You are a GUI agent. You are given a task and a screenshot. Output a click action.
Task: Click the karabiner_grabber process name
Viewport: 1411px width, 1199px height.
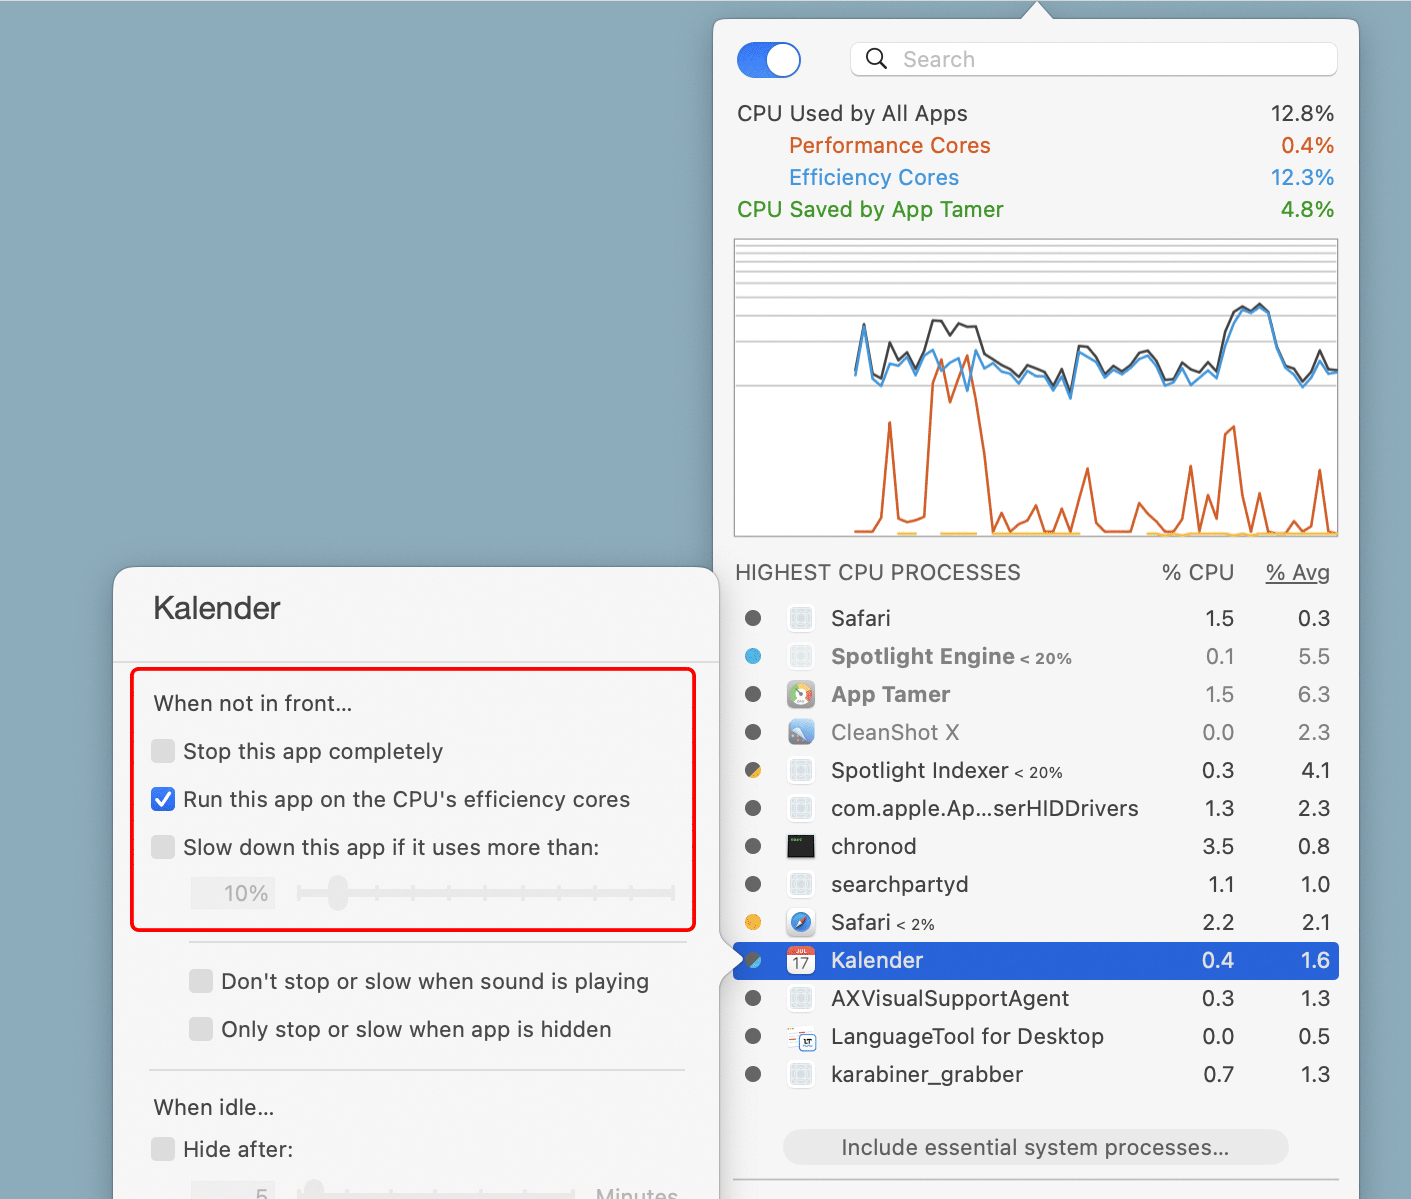point(927,1074)
